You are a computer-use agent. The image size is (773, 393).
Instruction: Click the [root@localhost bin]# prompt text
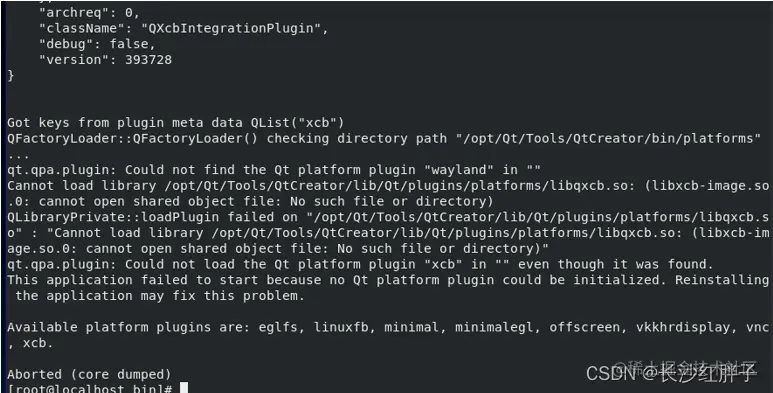click(90, 389)
